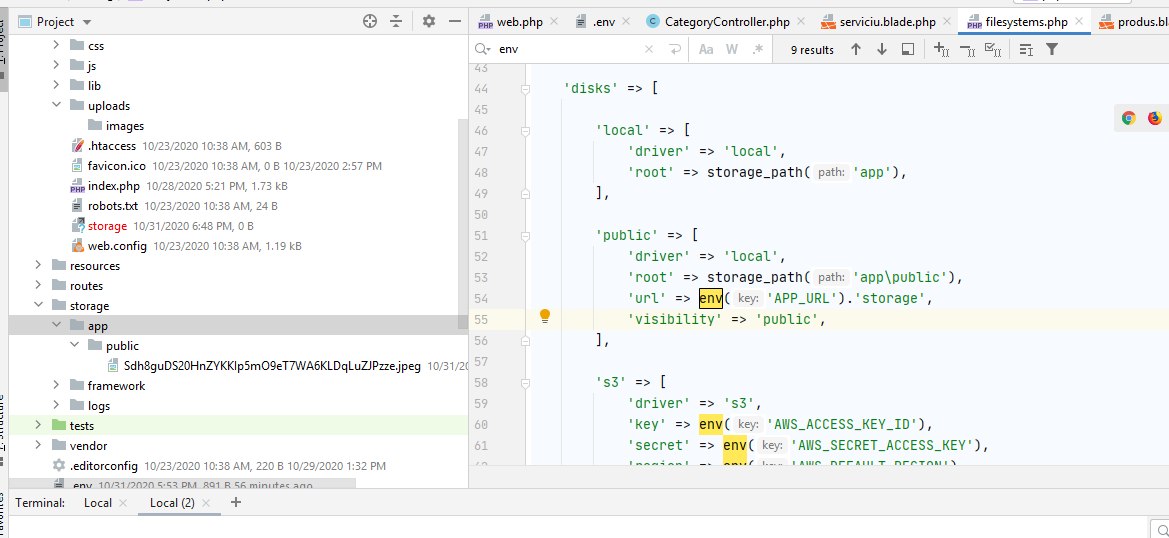This screenshot has height=538, width=1169.
Task: Expand the framework folder
Action: pyautogui.click(x=56, y=385)
